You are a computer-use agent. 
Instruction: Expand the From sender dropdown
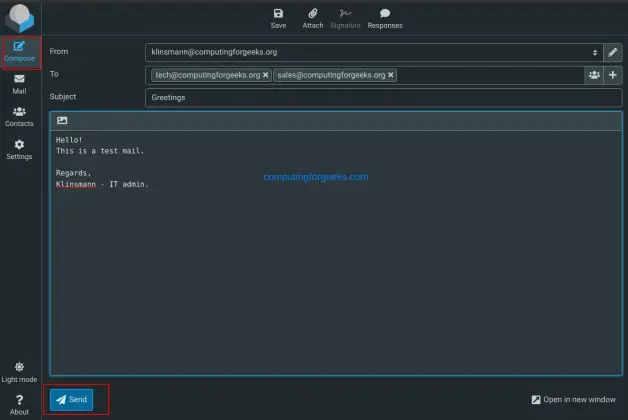(595, 52)
